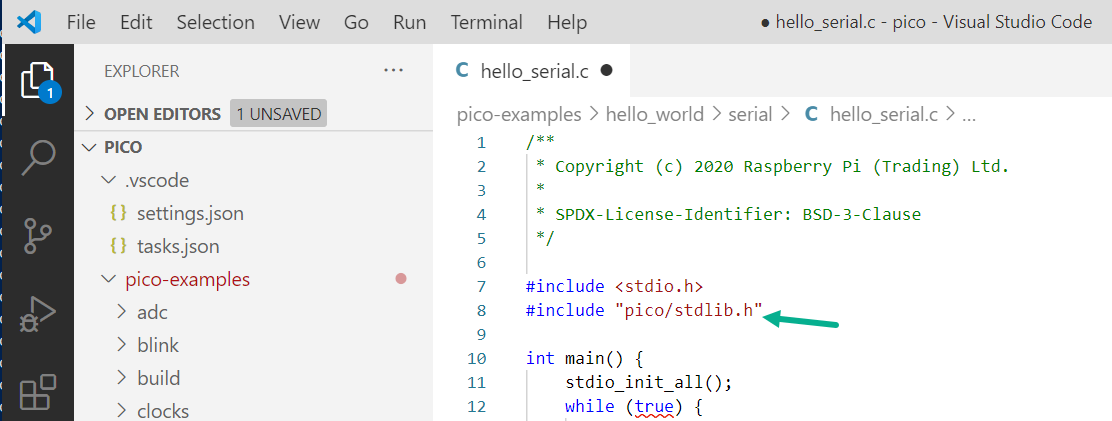Click the underlined true keyword
Screen dimensions: 1112x421
[x=652, y=407]
